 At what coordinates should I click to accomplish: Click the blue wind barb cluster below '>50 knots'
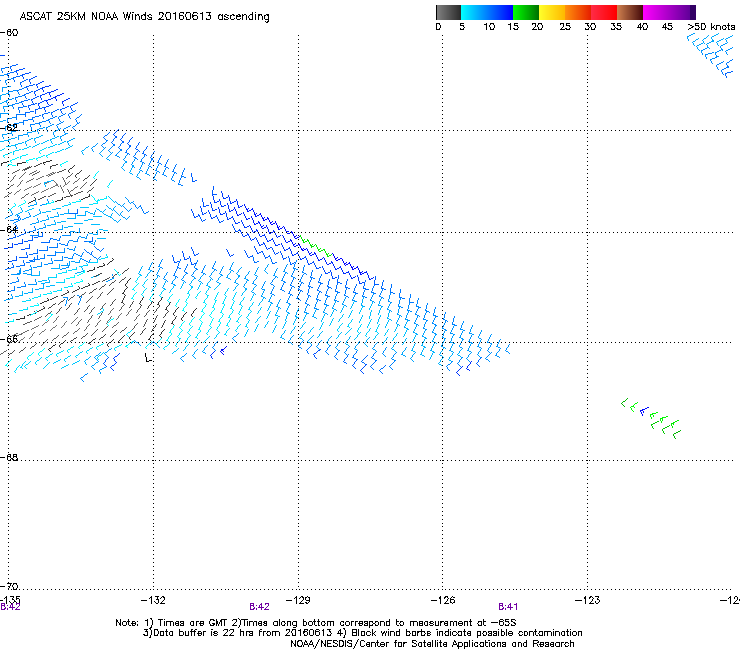pos(711,55)
